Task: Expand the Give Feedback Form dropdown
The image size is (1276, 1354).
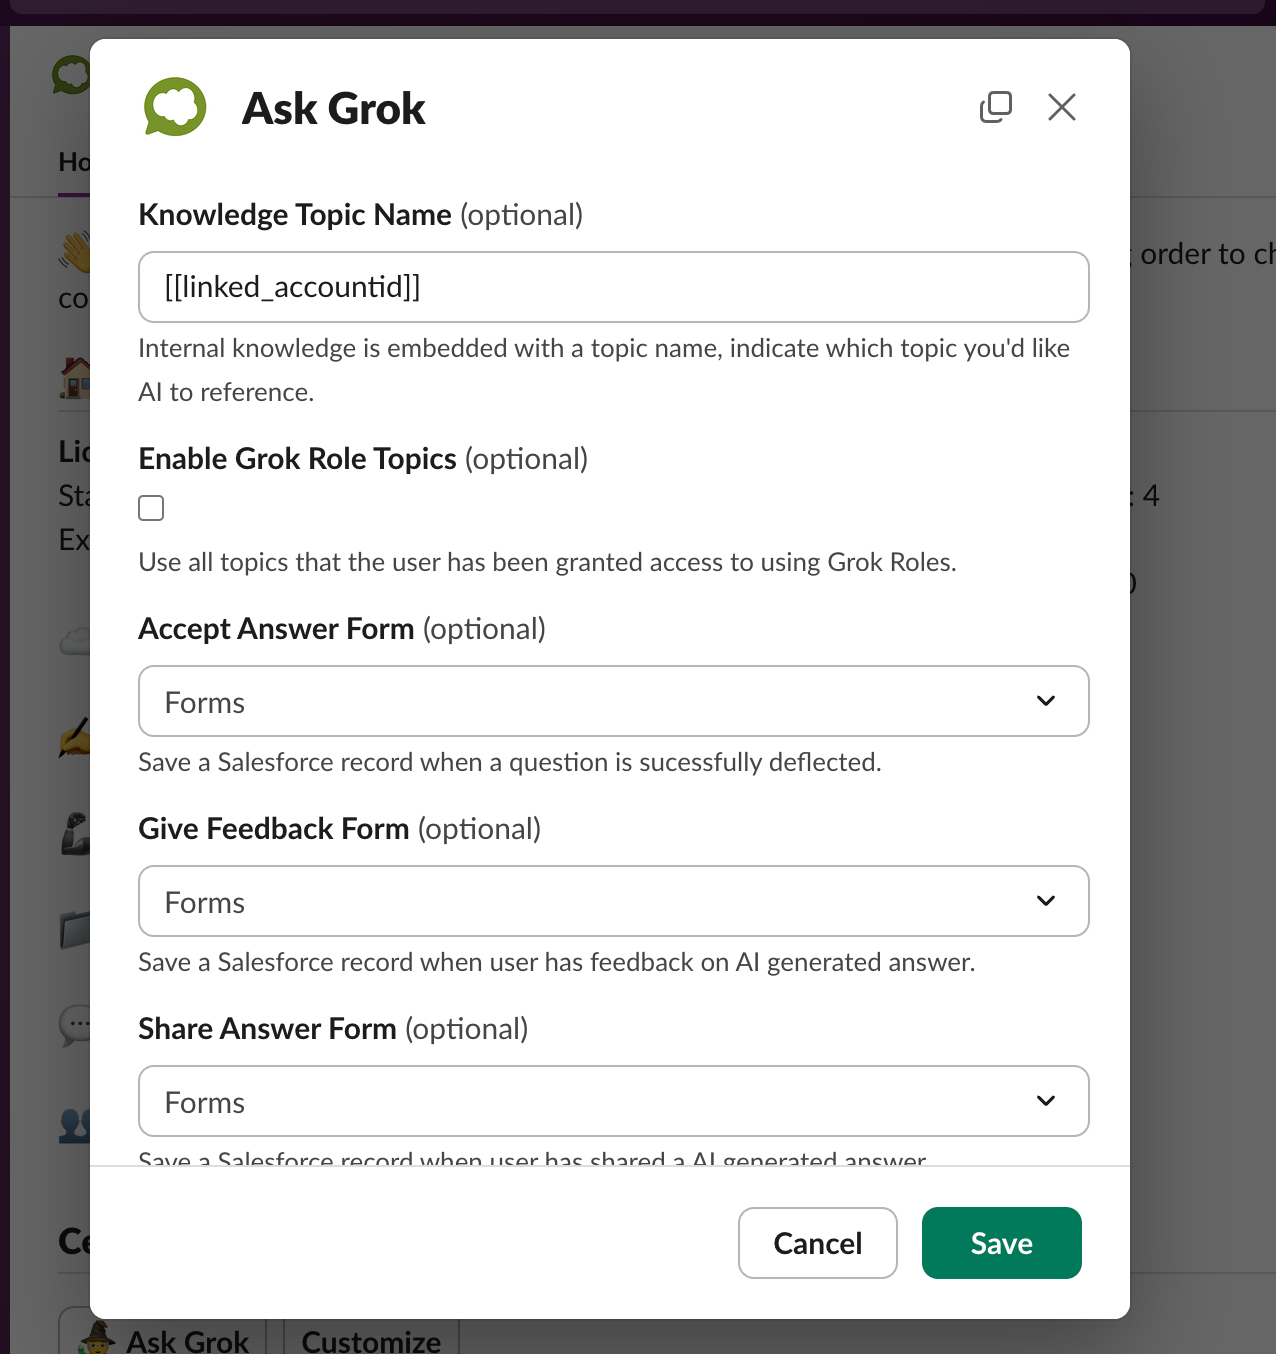Action: click(x=613, y=901)
